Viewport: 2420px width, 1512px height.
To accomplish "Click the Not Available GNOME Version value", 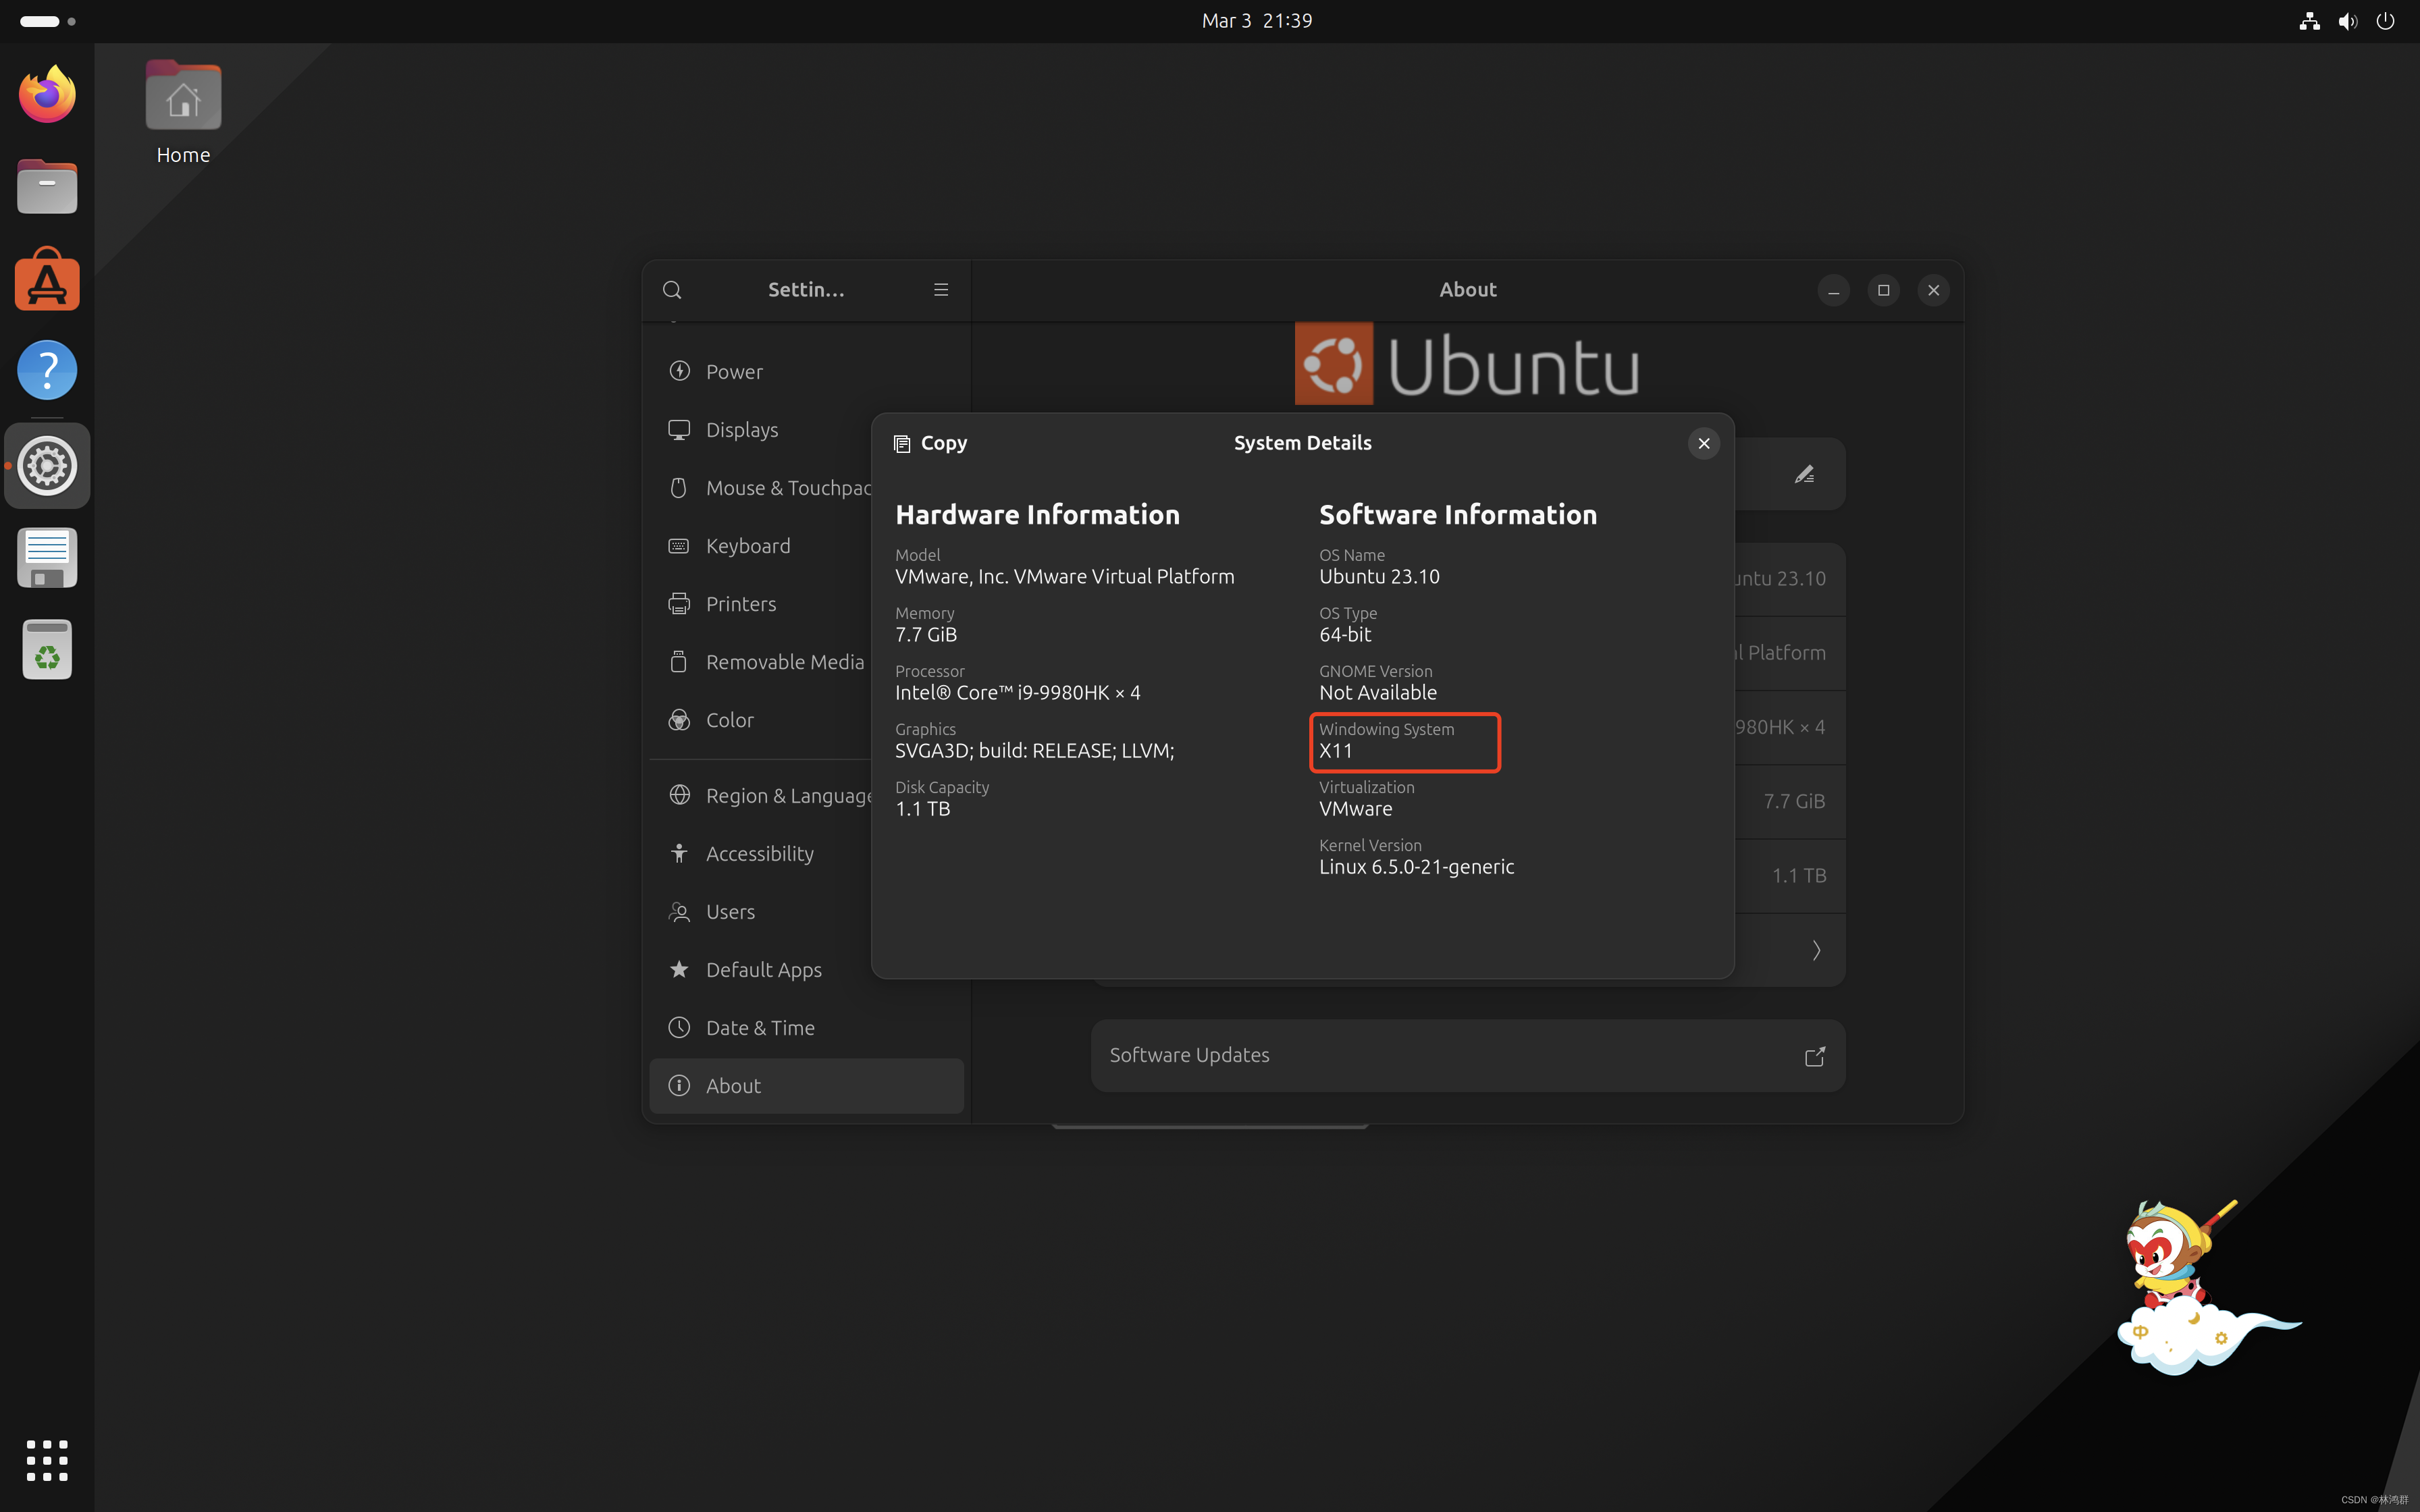I will (x=1377, y=693).
